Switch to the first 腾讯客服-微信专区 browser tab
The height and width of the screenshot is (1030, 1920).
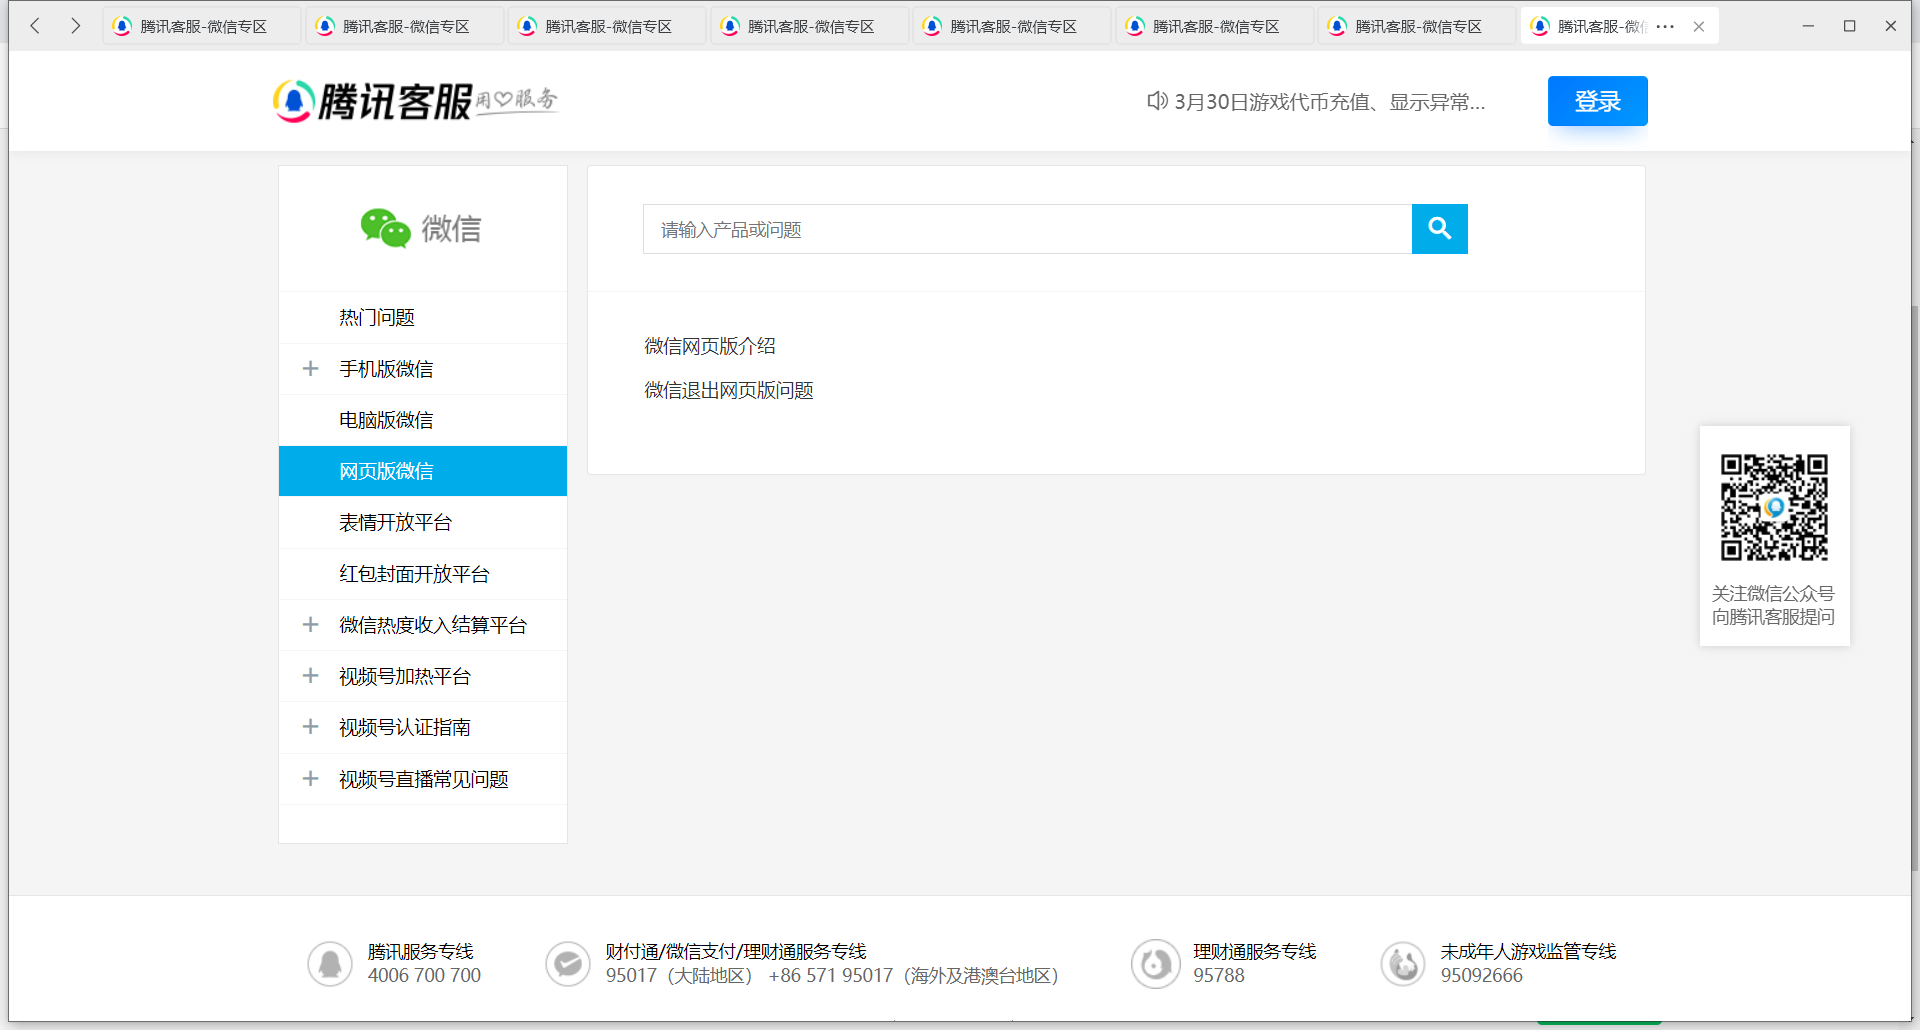click(x=202, y=27)
